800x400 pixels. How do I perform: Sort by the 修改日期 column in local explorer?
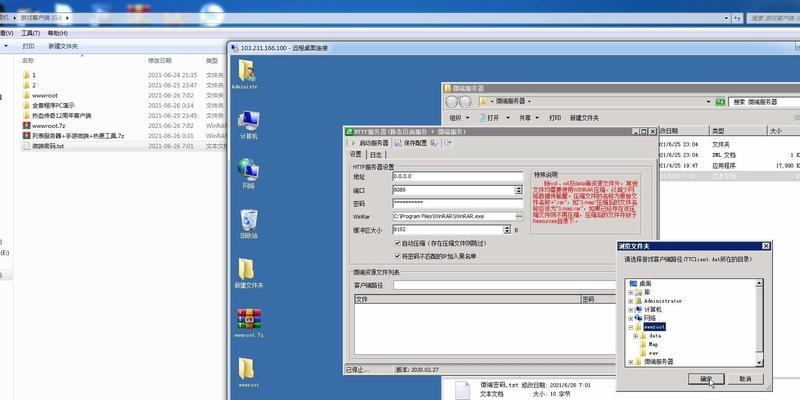[x=160, y=60]
